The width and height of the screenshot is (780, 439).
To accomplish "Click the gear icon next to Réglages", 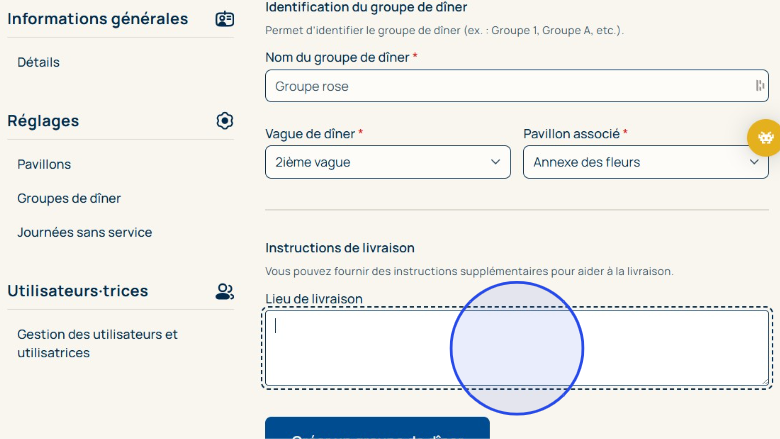I will click(x=225, y=121).
